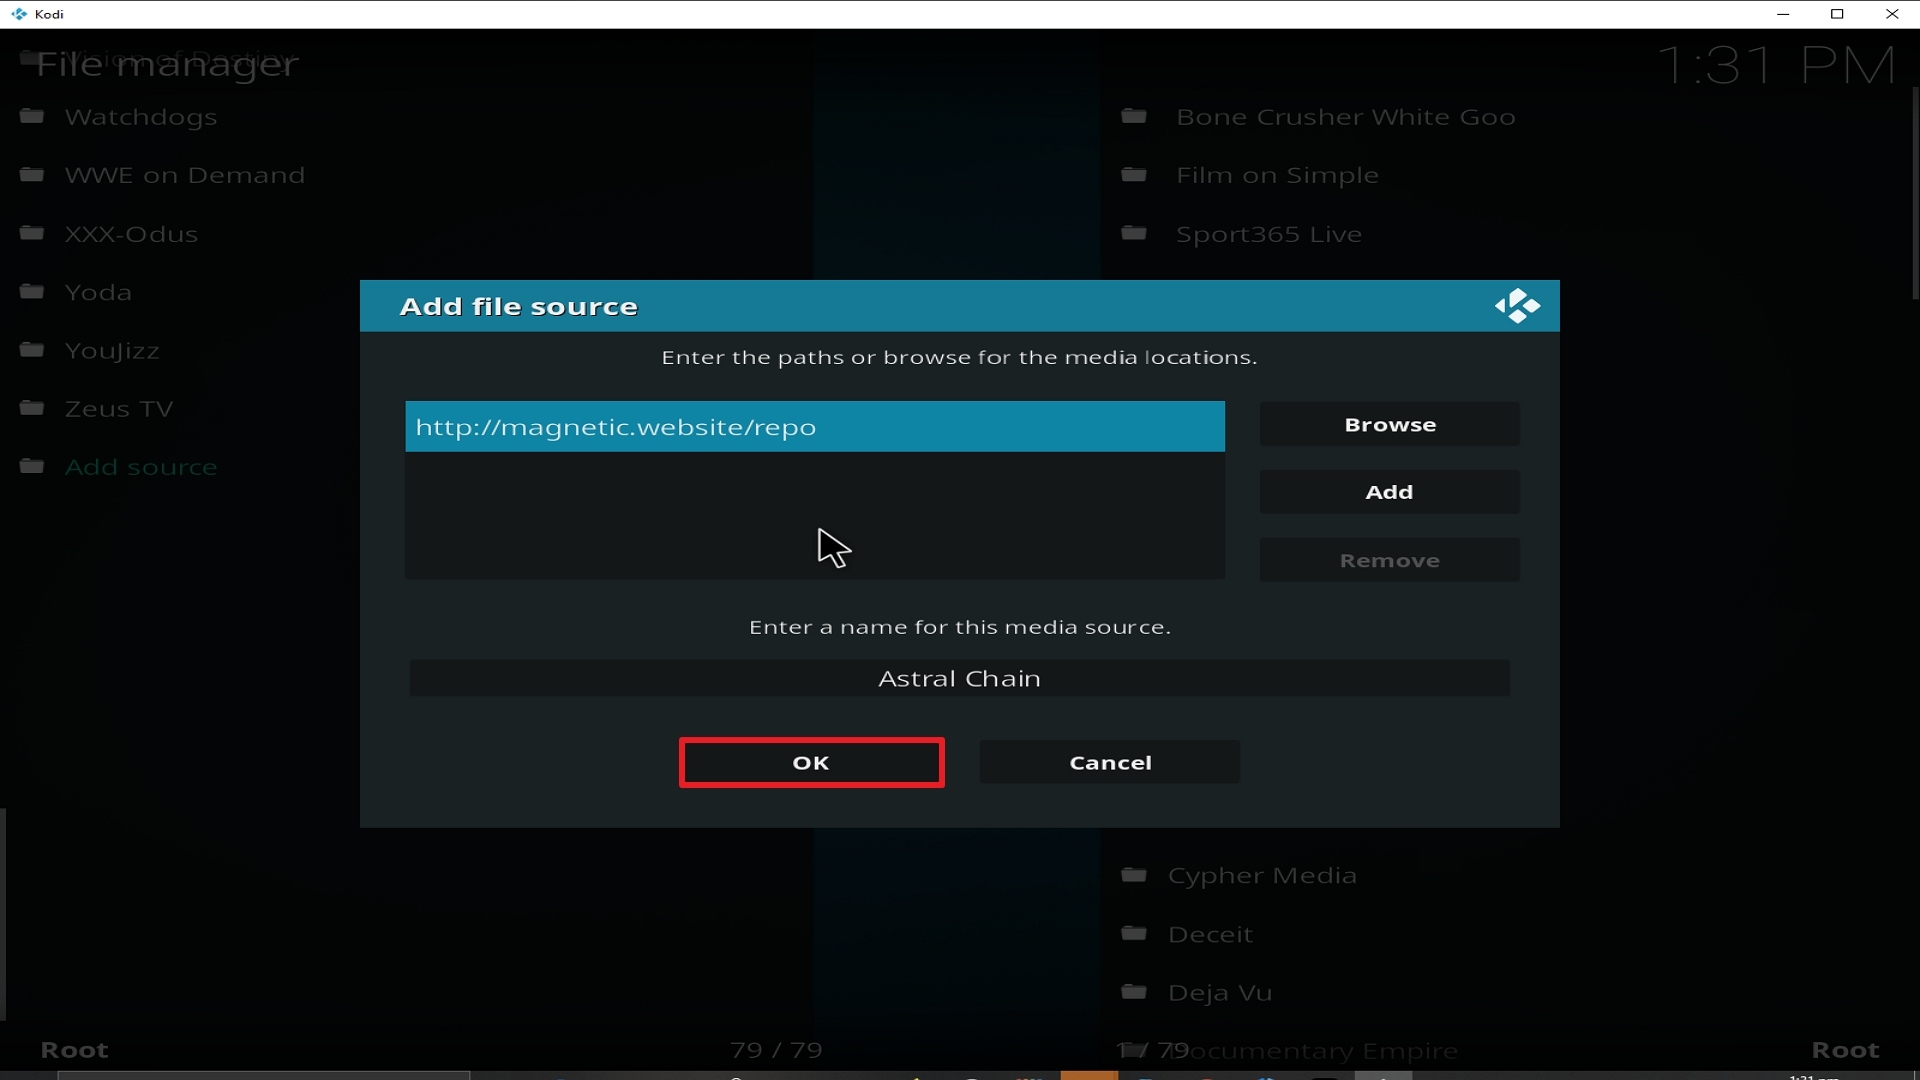Select Bone Crusher White Goo in right pane
1920x1080 pixels.
tap(1346, 117)
